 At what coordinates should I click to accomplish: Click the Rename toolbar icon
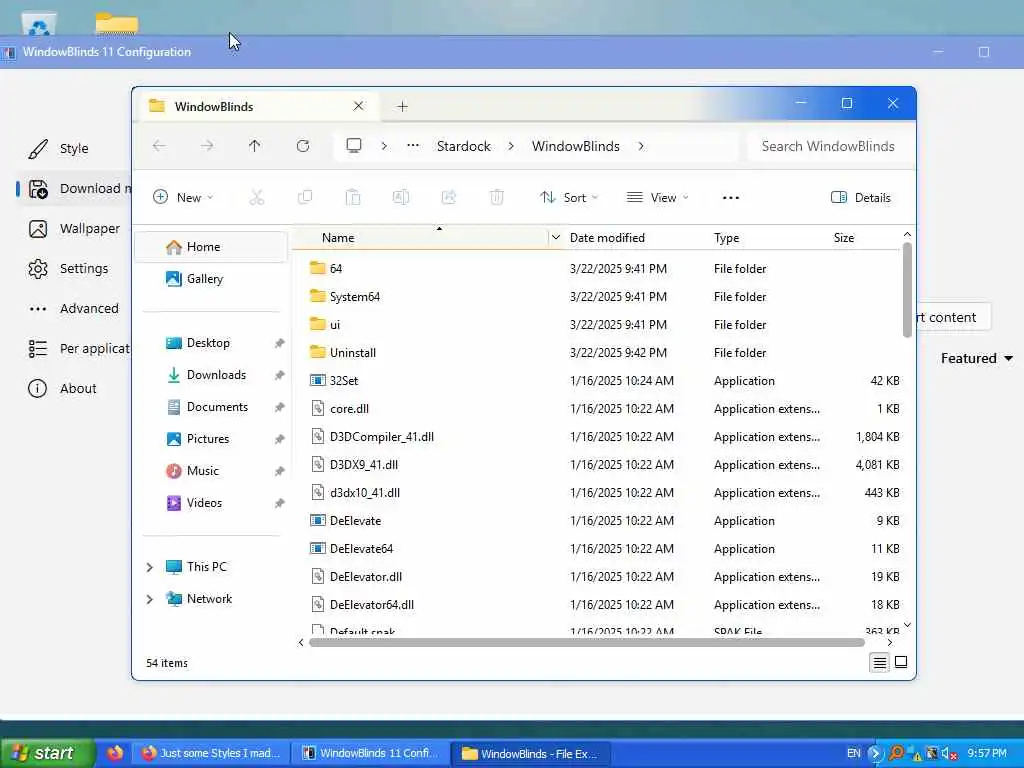[x=400, y=197]
